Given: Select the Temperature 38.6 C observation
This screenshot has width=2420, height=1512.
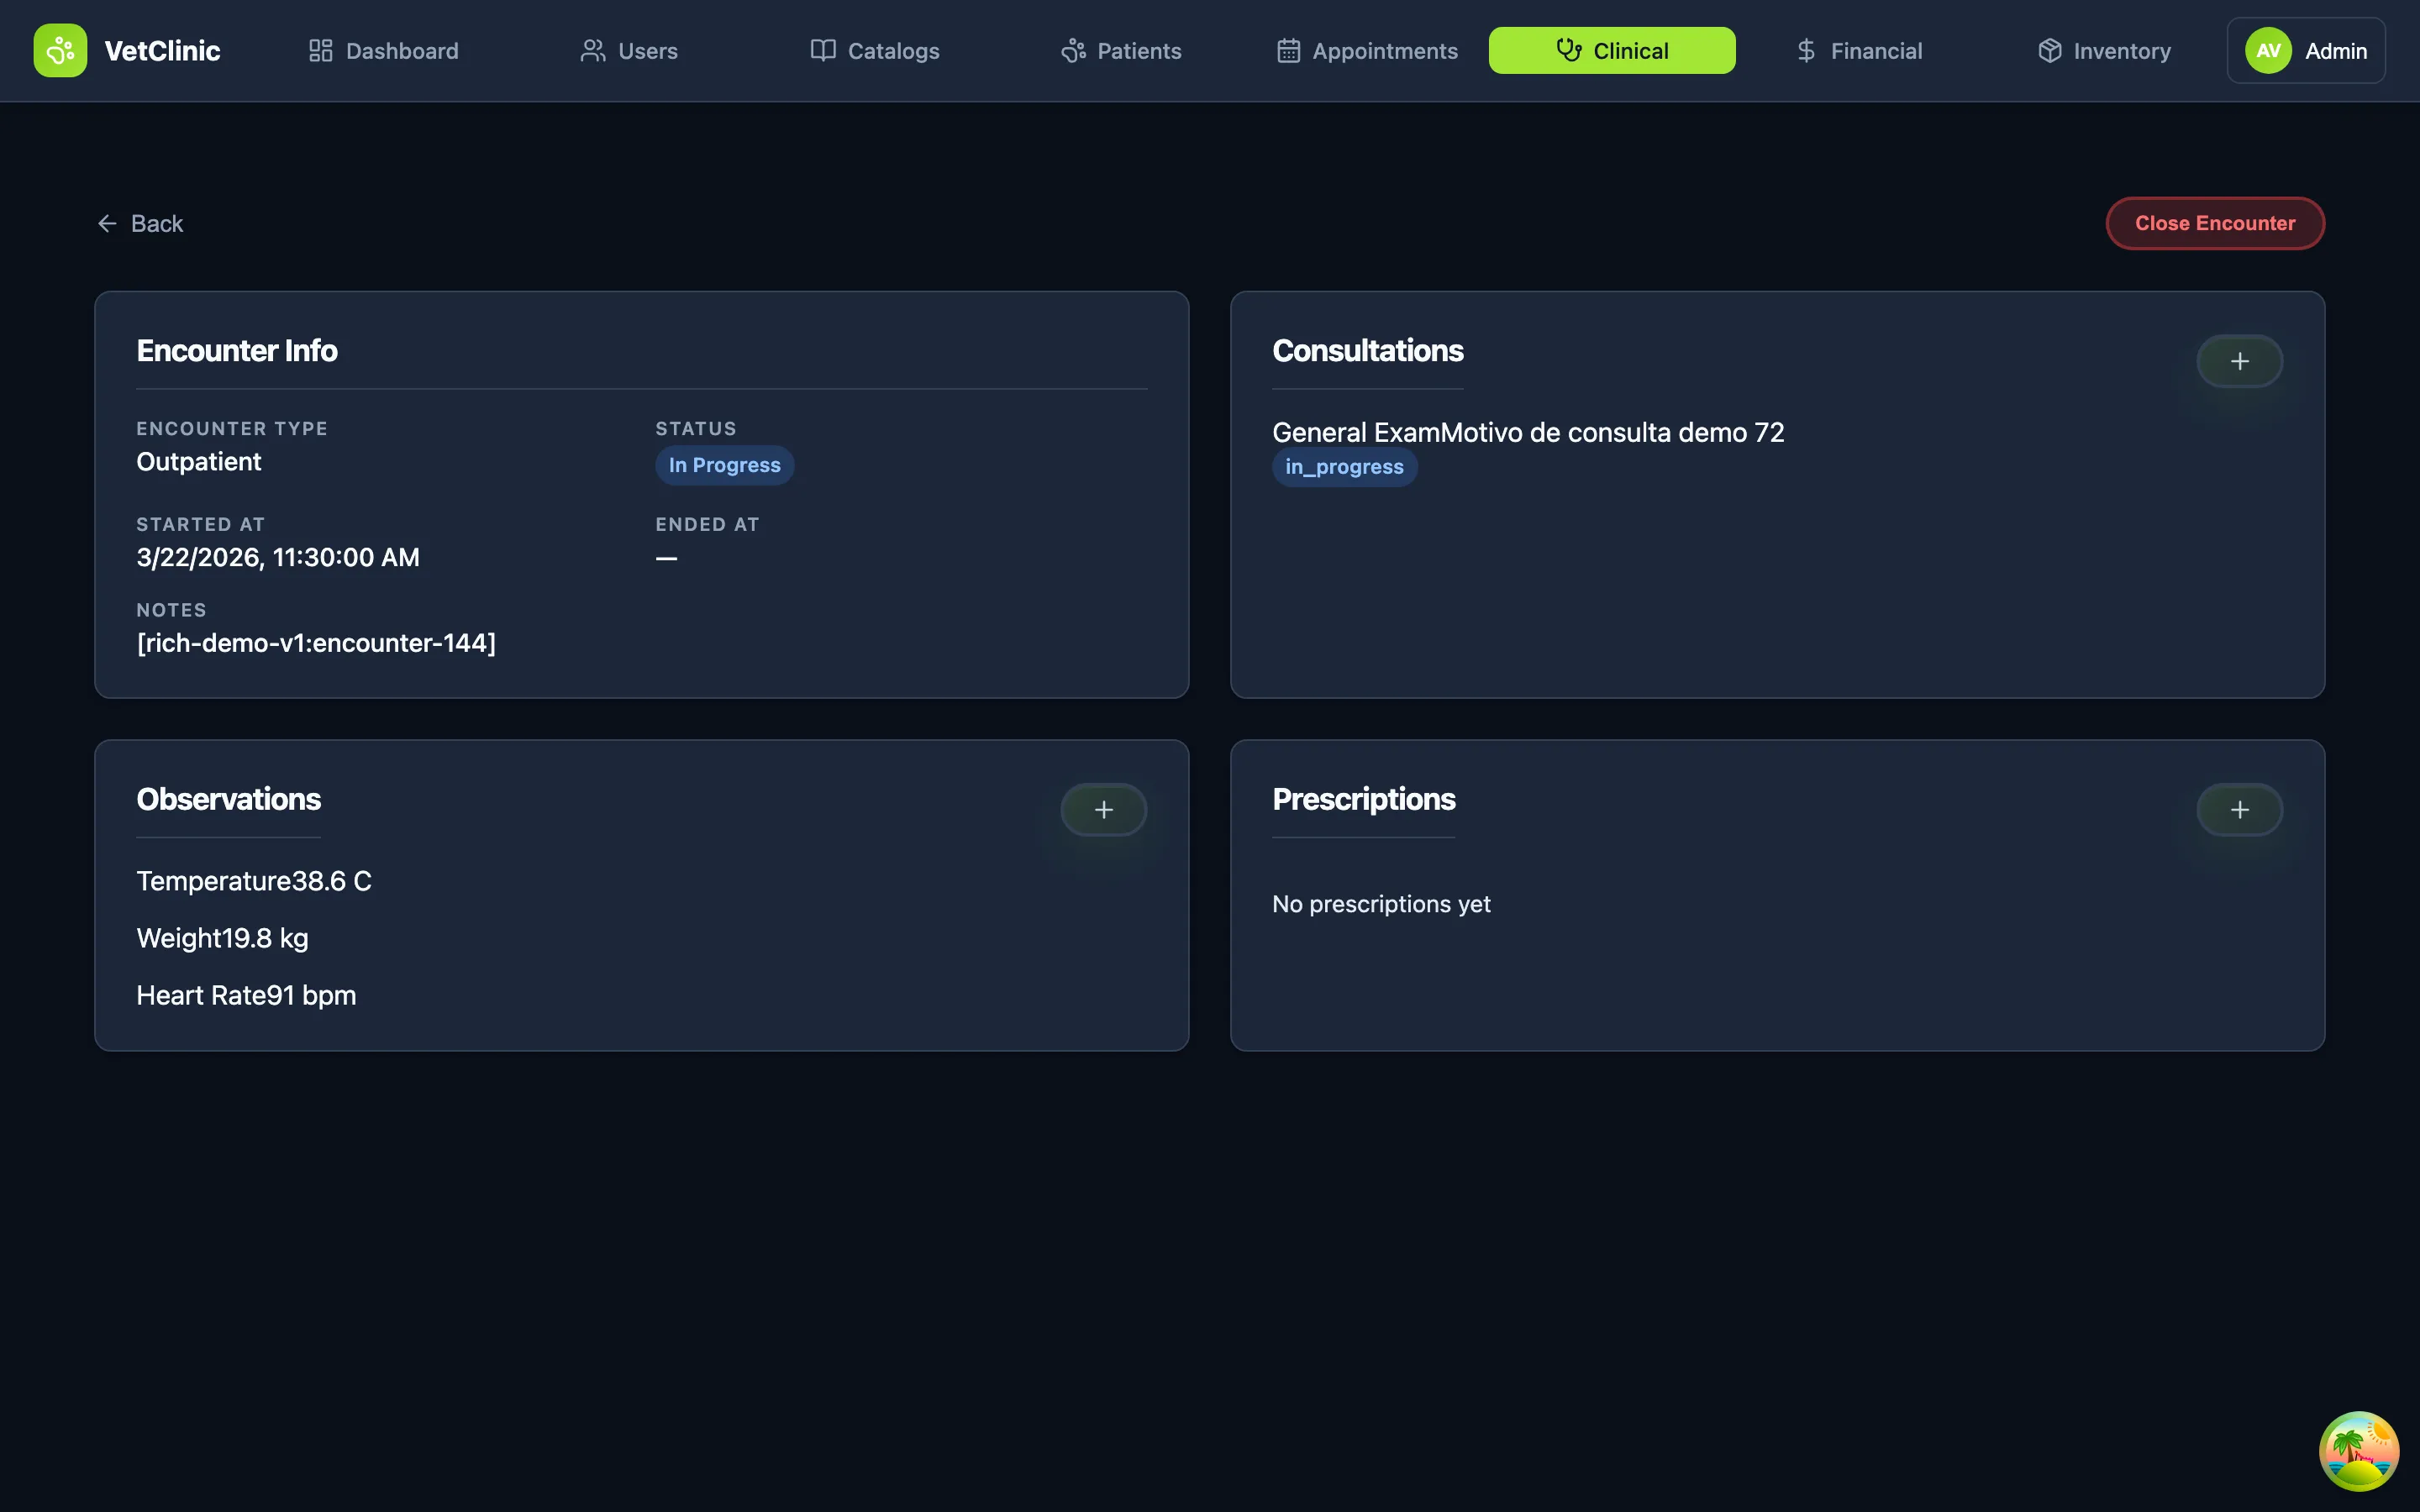Looking at the screenshot, I should pos(254,881).
